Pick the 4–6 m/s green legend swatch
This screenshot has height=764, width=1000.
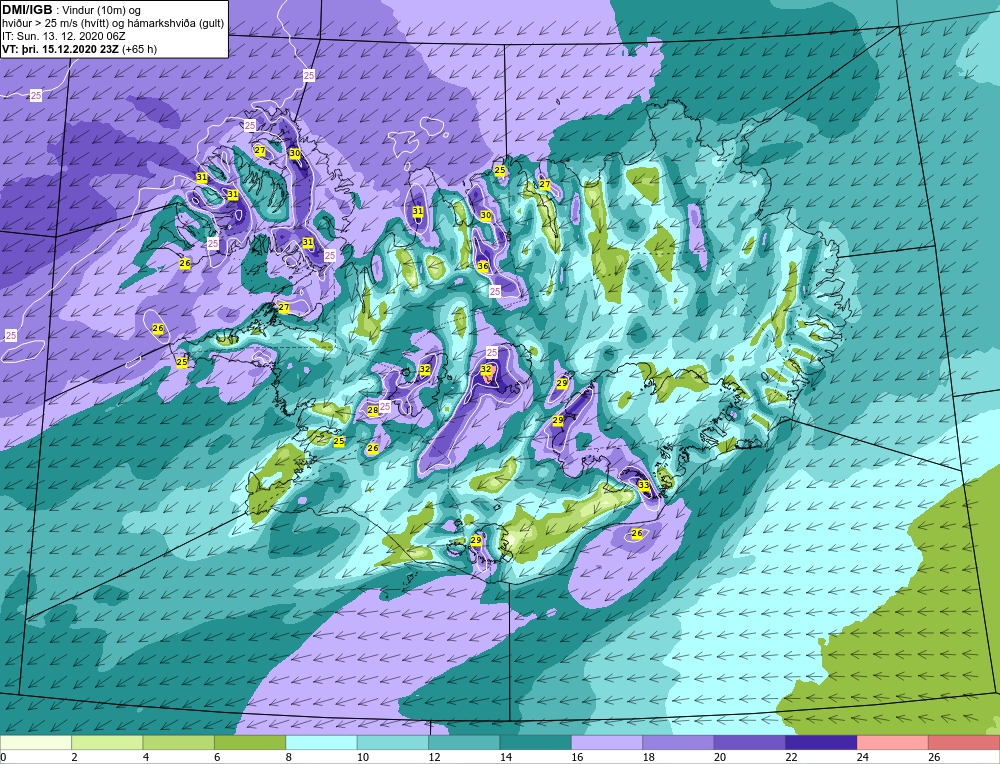point(179,742)
